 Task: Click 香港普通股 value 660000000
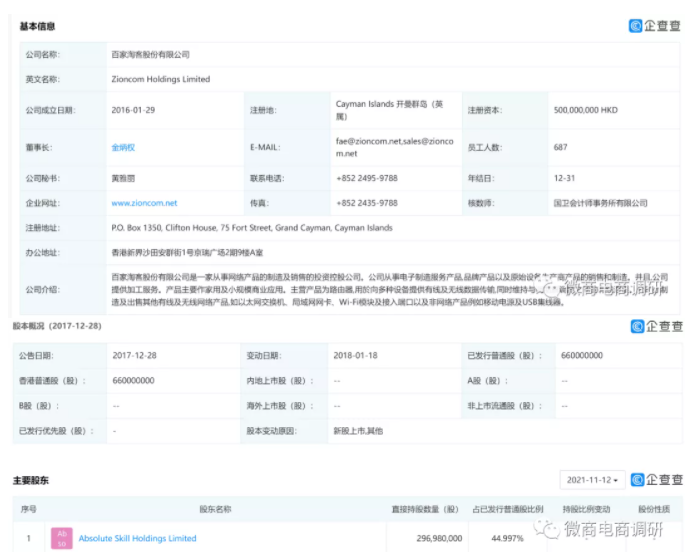click(x=133, y=380)
